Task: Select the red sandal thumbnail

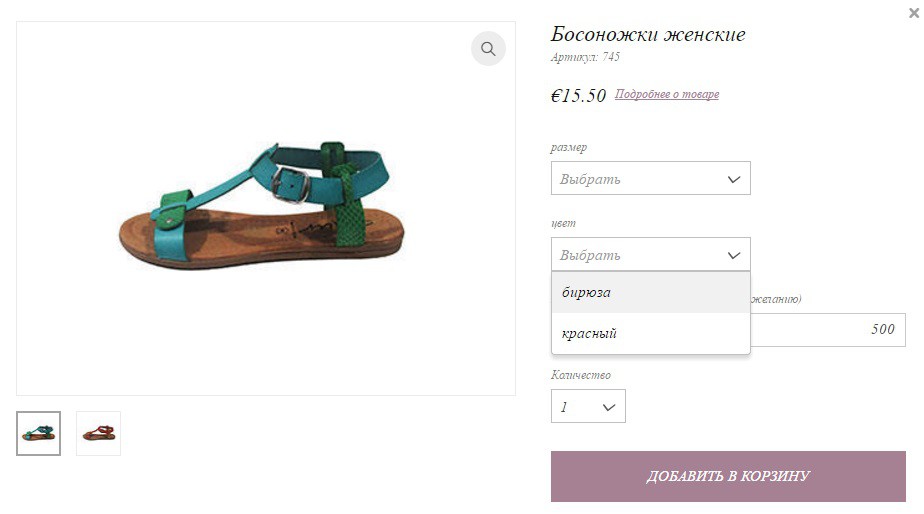Action: [x=98, y=433]
